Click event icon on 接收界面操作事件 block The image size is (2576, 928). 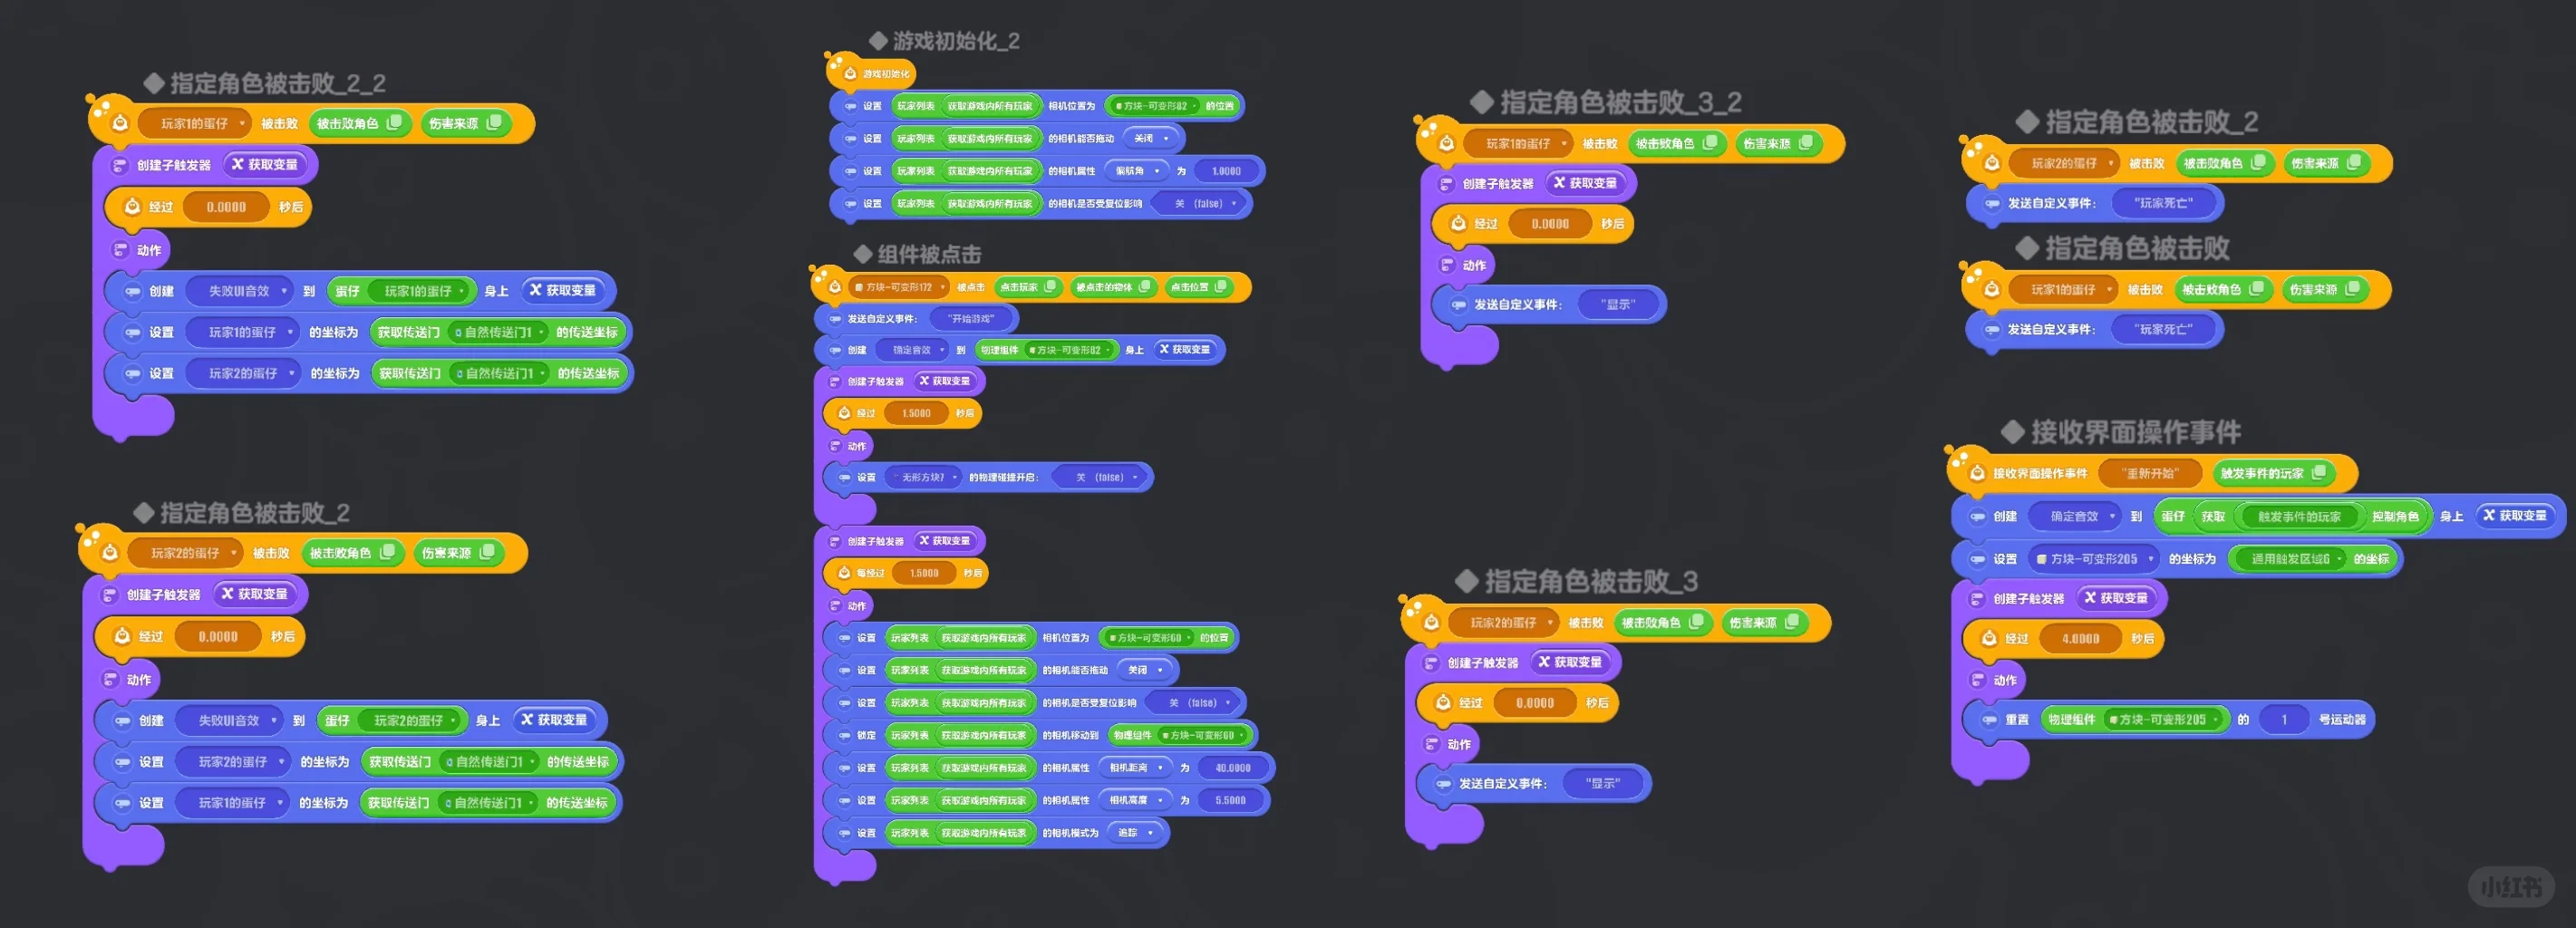click(1976, 473)
